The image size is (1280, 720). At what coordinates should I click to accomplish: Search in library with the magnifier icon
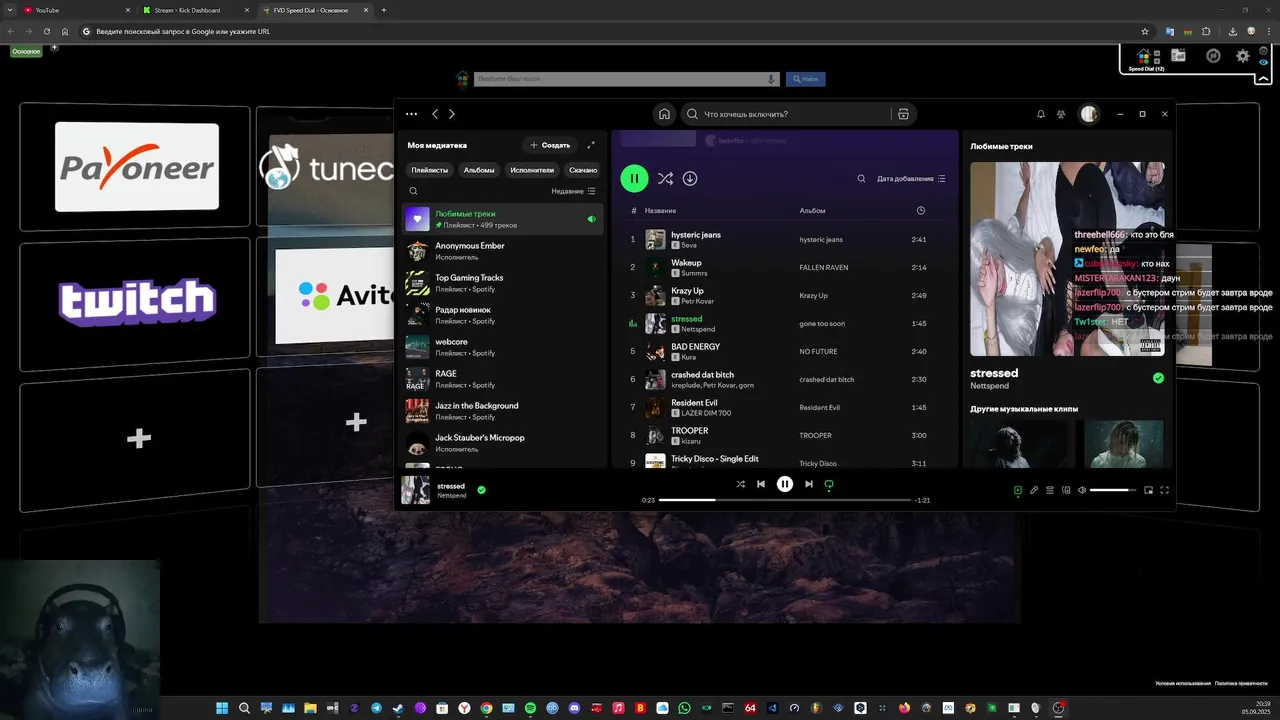coord(413,191)
